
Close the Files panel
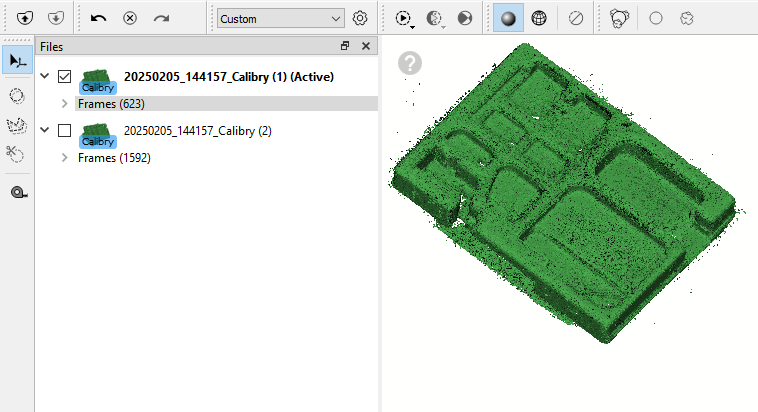coord(366,46)
